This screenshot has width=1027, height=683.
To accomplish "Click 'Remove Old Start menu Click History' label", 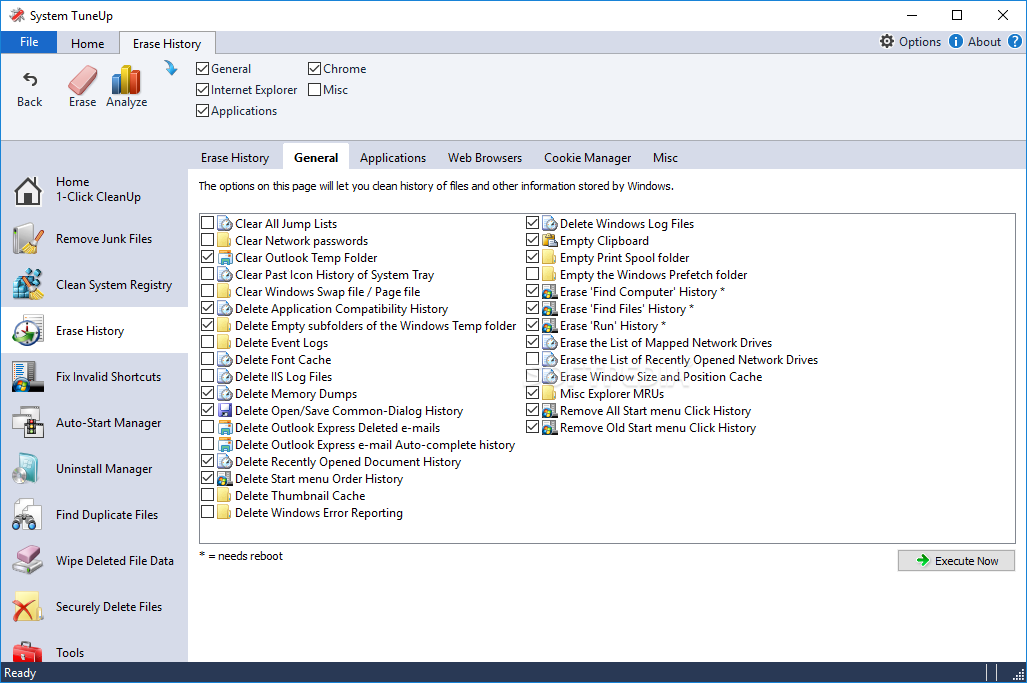I will tap(658, 428).
